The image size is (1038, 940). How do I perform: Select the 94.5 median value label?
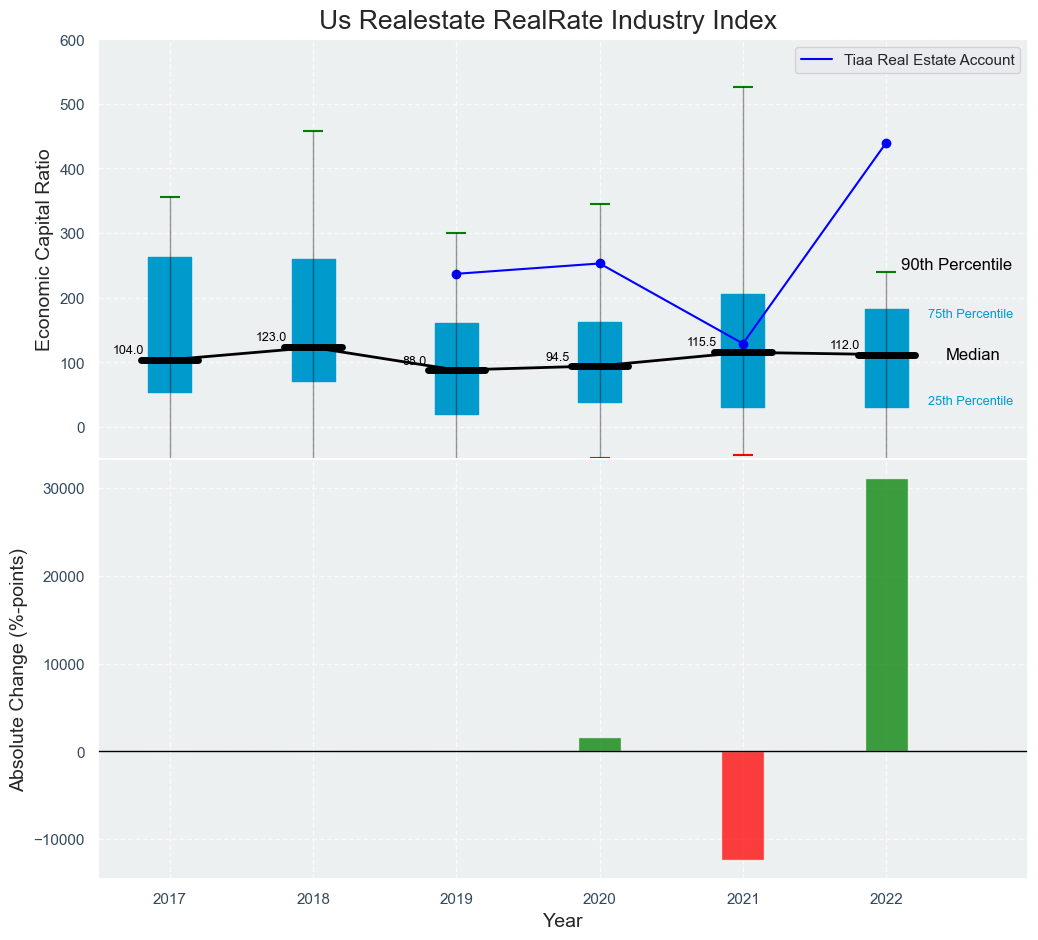point(557,357)
